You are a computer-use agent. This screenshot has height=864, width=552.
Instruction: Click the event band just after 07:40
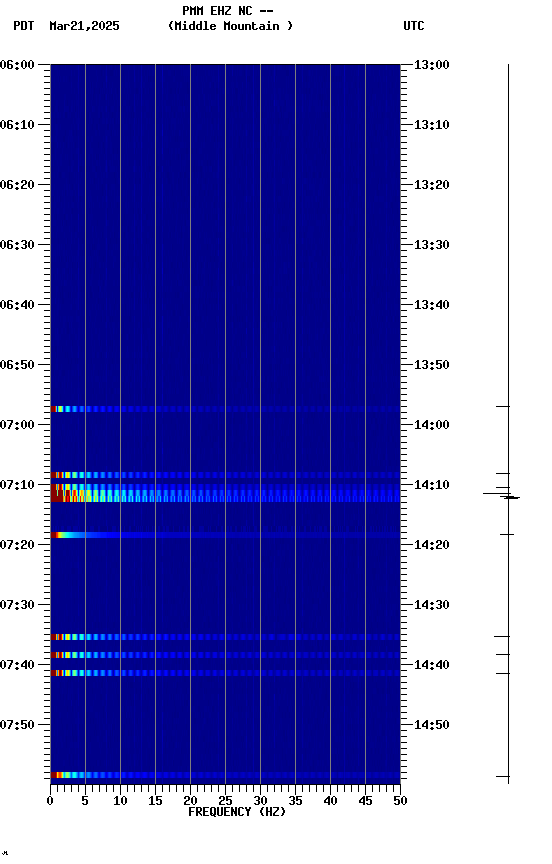tap(225, 673)
